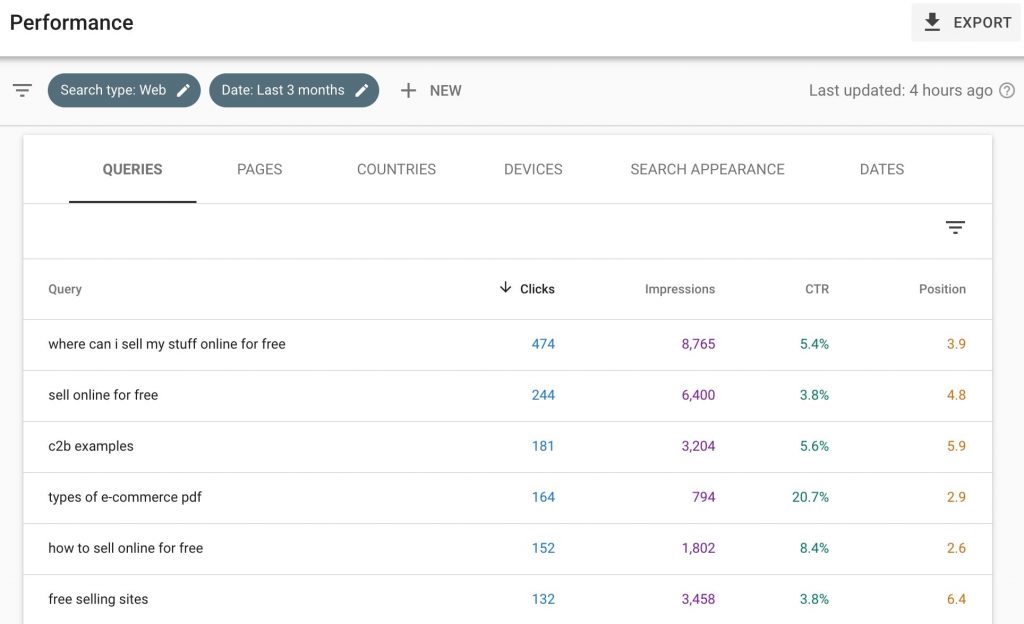Open the COUNTRIES tab
This screenshot has width=1024, height=624.
(x=396, y=169)
